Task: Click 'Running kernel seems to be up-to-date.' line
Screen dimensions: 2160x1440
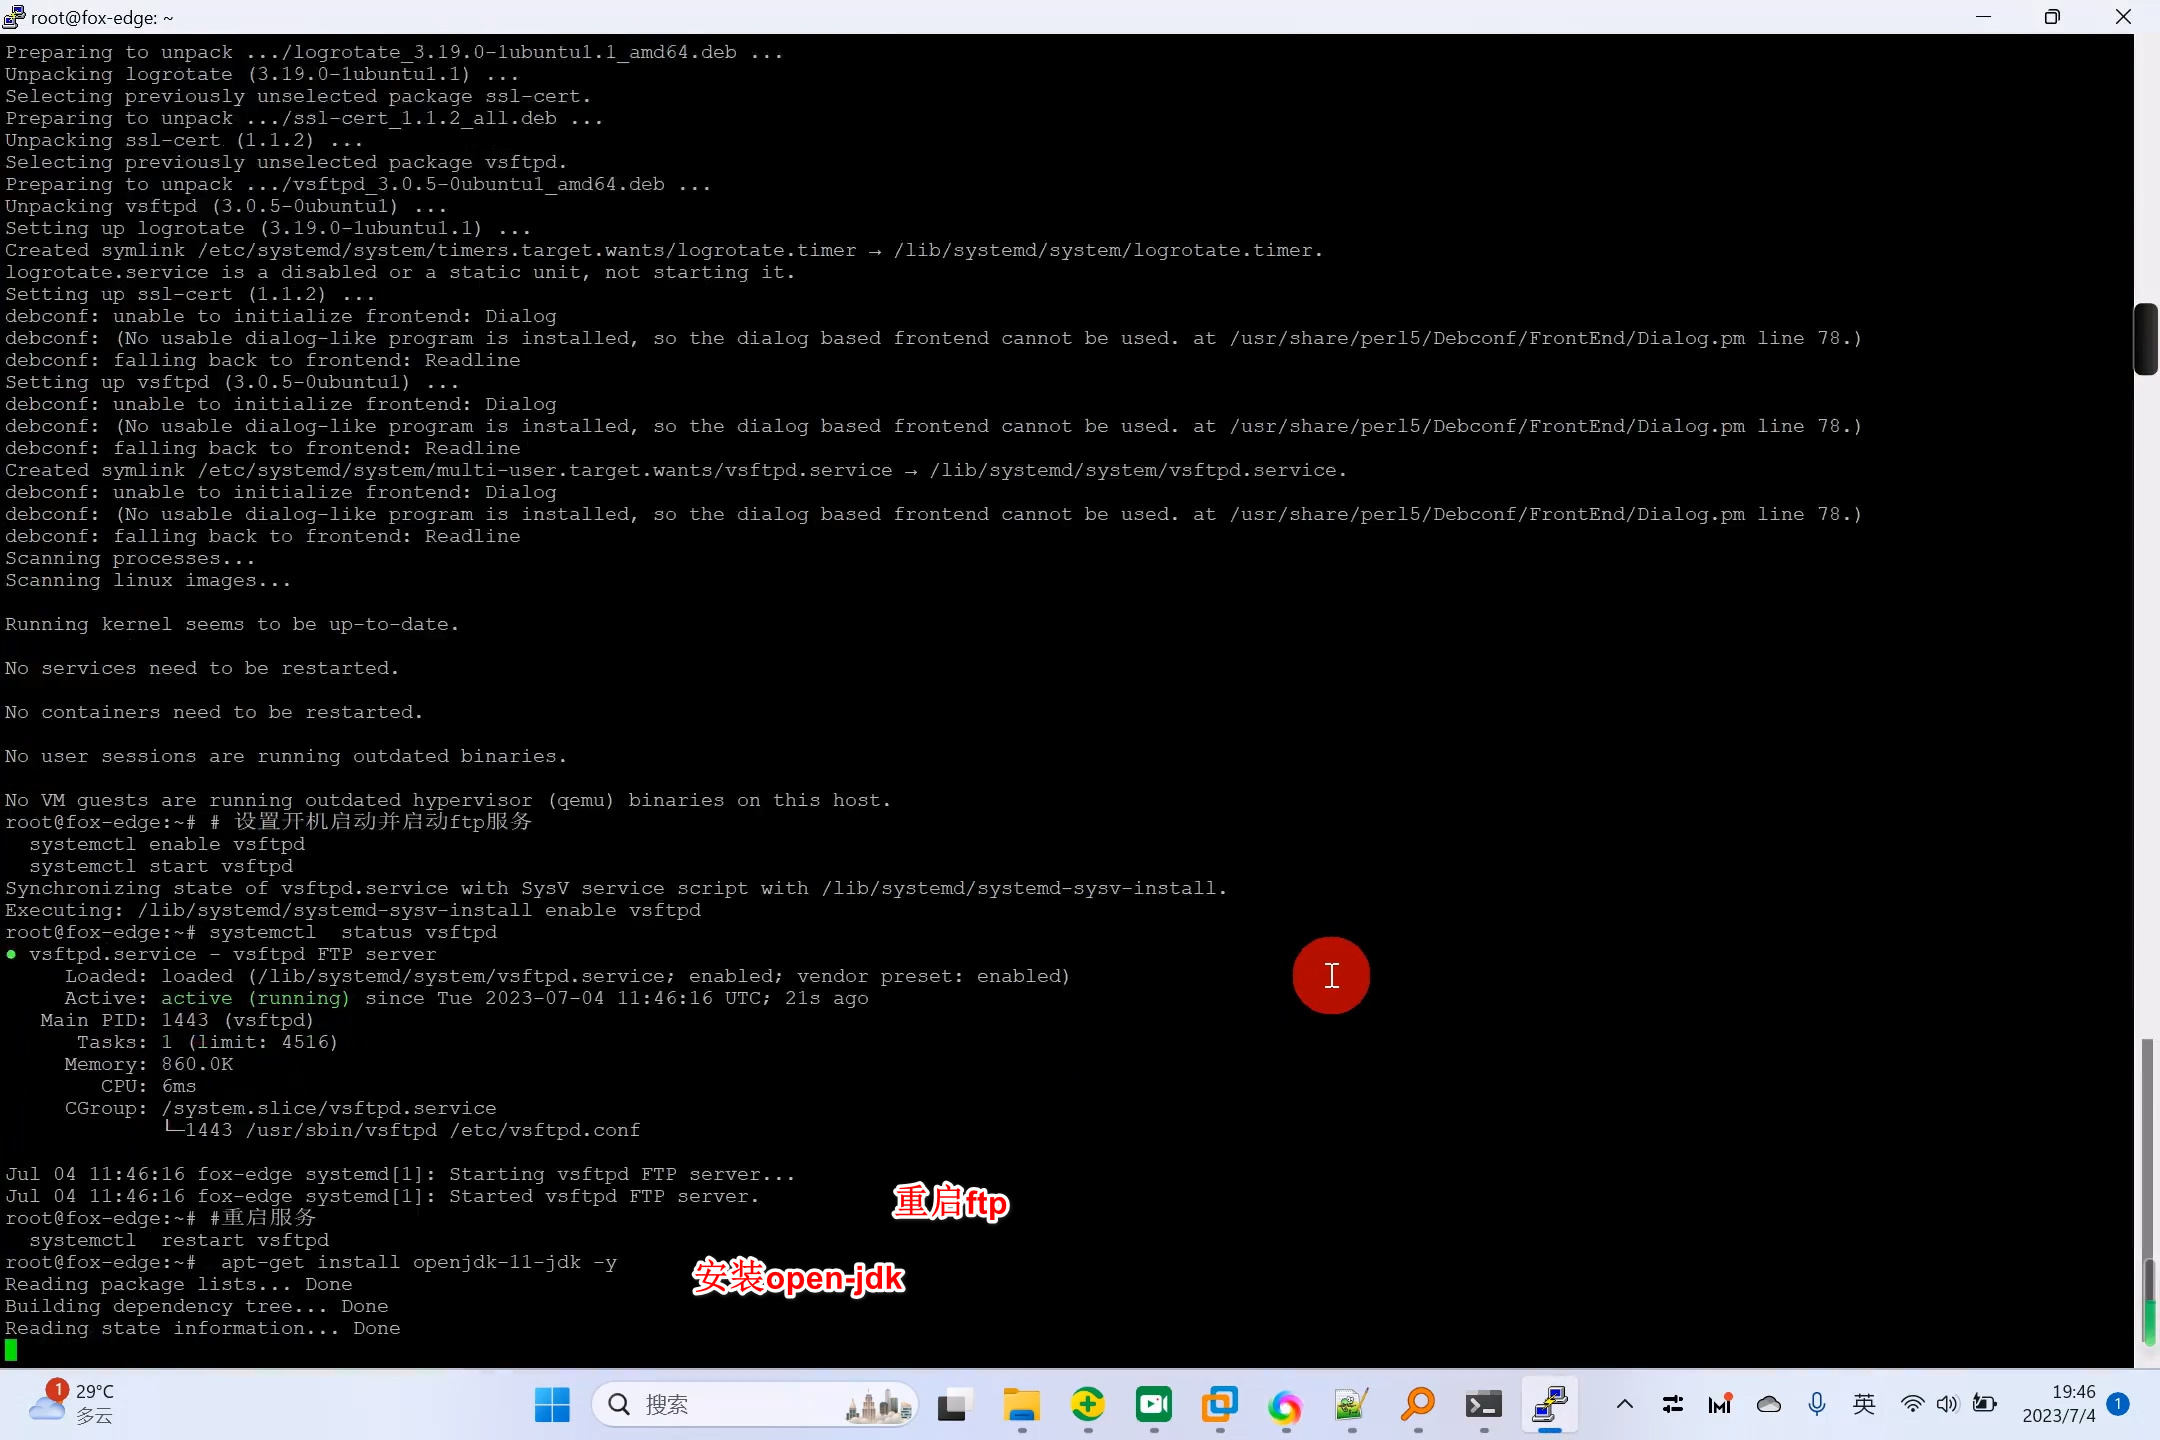Action: [232, 624]
